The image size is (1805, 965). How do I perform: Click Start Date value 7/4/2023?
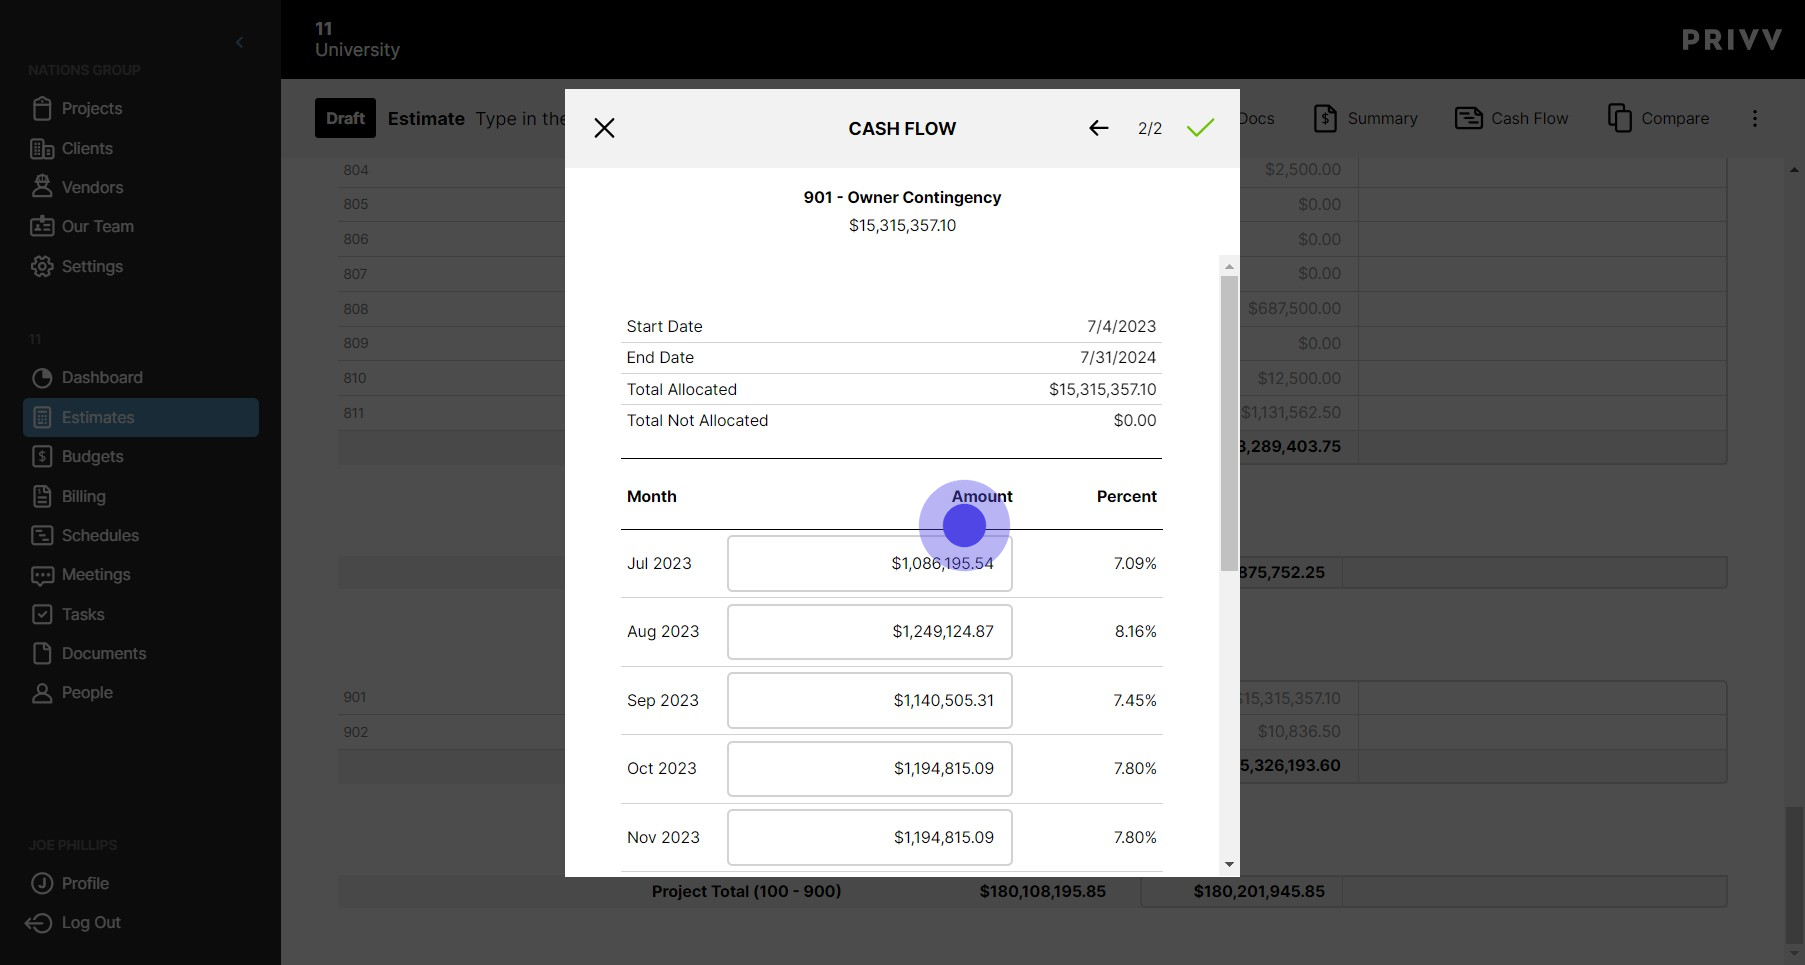pos(1121,326)
